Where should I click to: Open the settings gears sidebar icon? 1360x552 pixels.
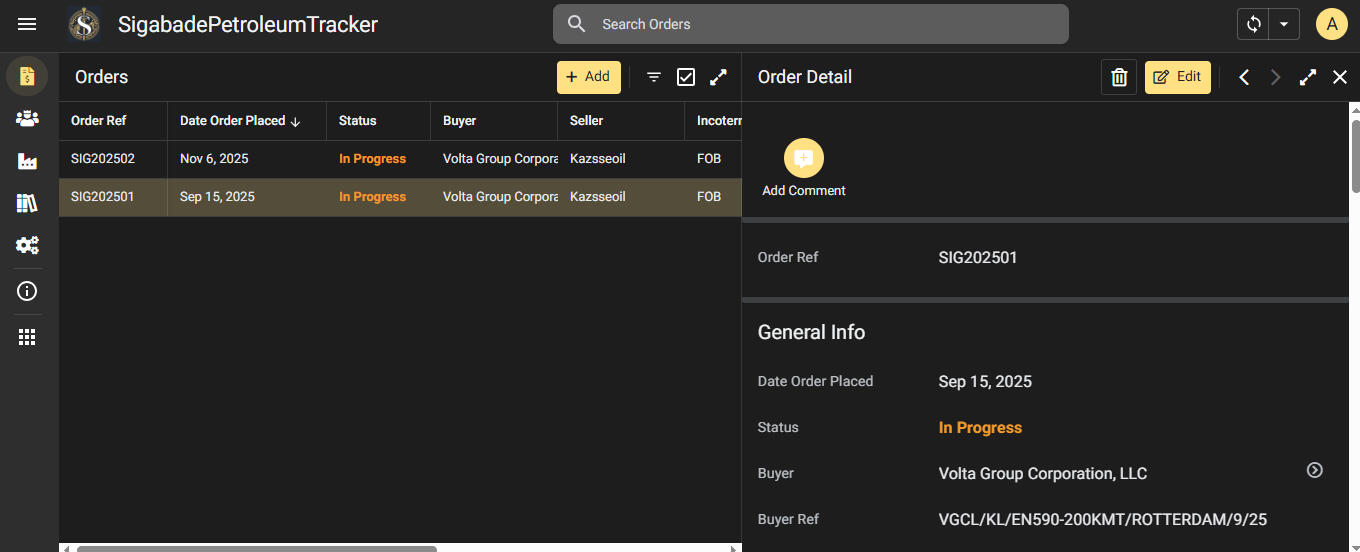tap(27, 245)
